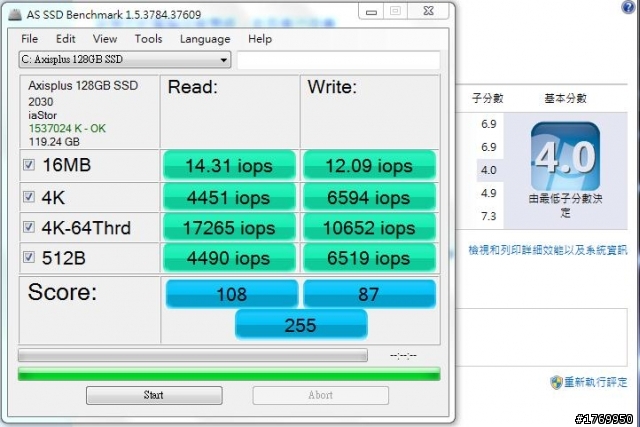Open the View menu
Image resolution: width=640 pixels, height=427 pixels.
(104, 39)
